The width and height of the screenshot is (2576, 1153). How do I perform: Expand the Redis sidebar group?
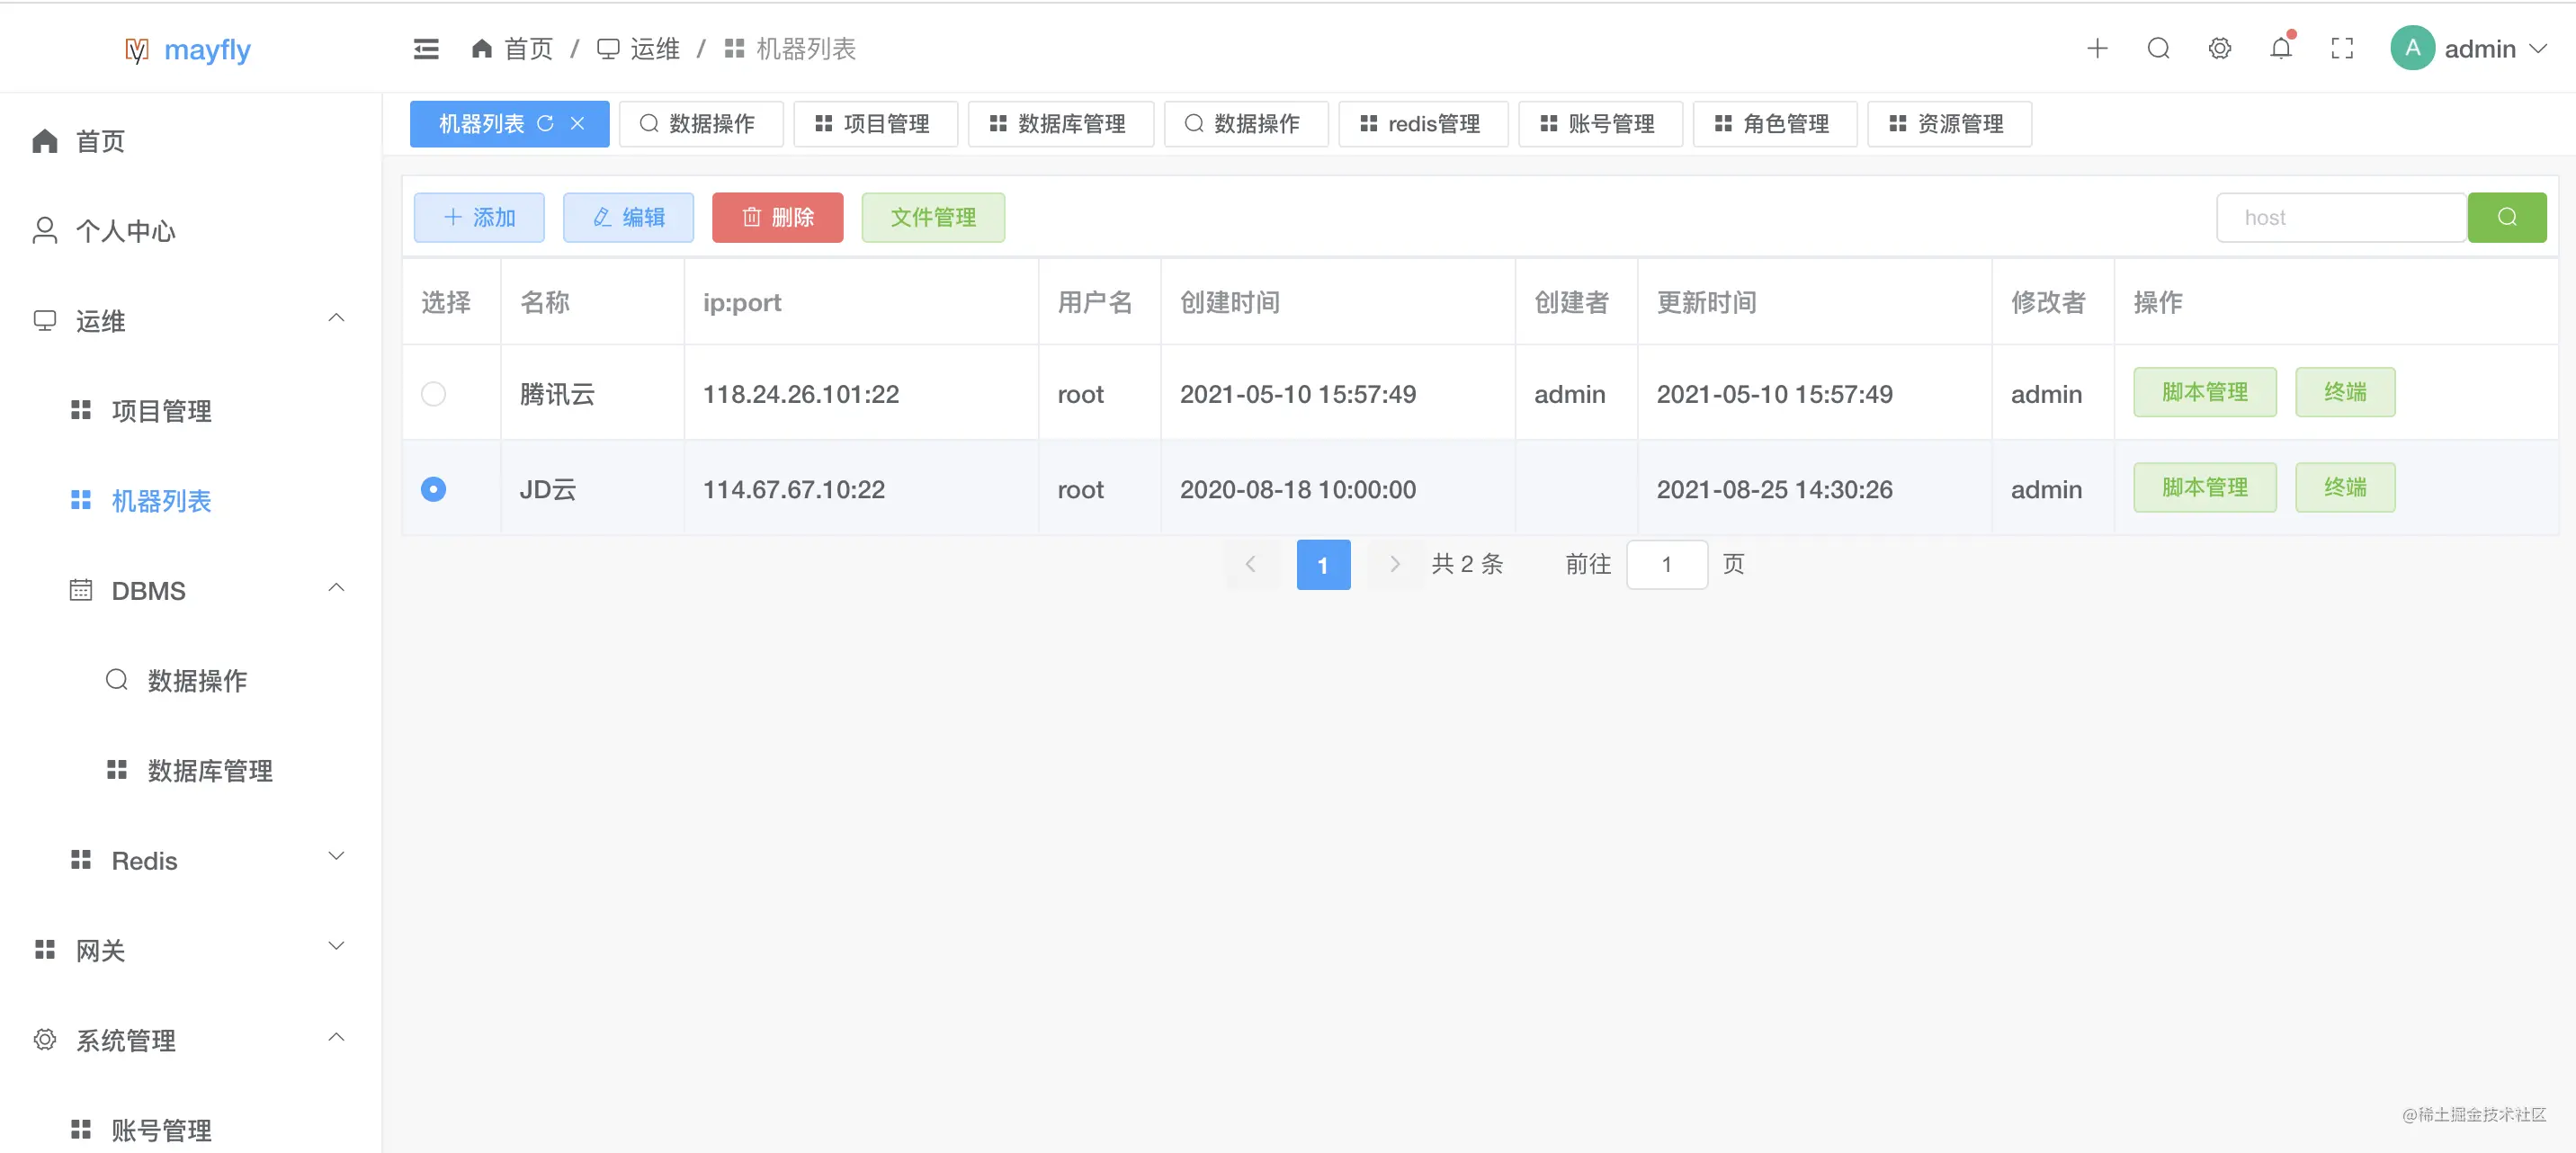coord(336,857)
